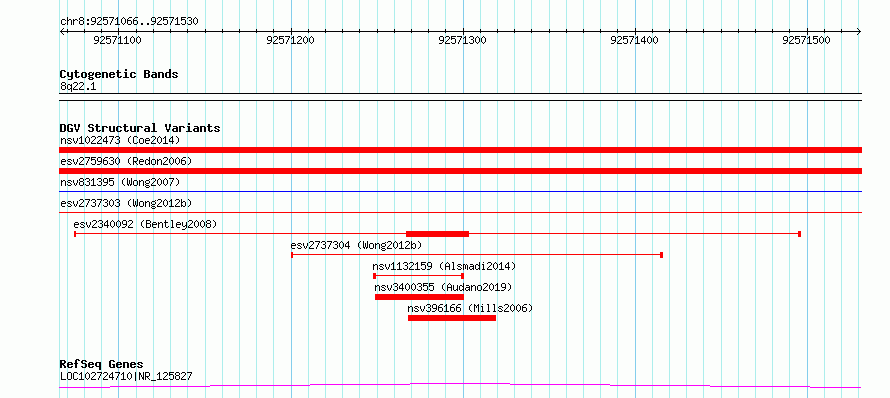This screenshot has height=398, width=890.
Task: Open the esv2737304 (Wong2012b) label
Action: (356, 245)
